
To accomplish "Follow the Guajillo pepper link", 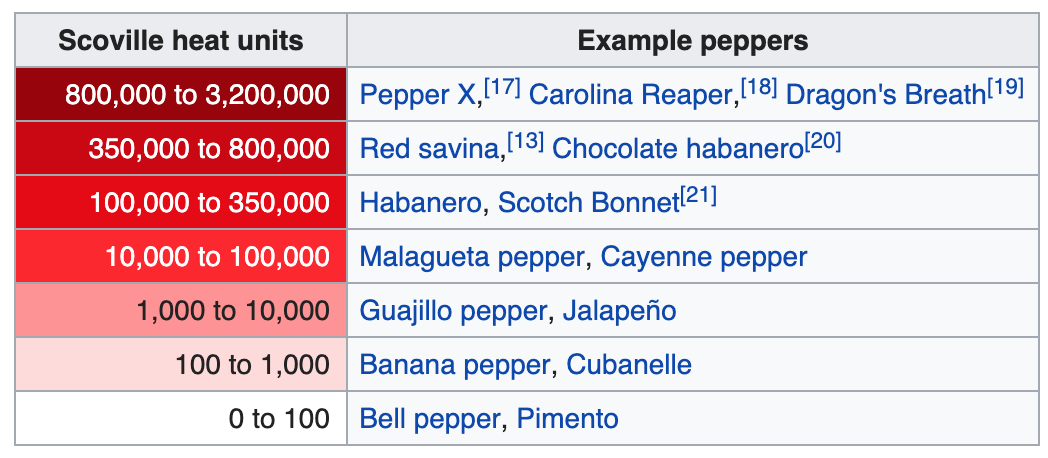I will [454, 311].
